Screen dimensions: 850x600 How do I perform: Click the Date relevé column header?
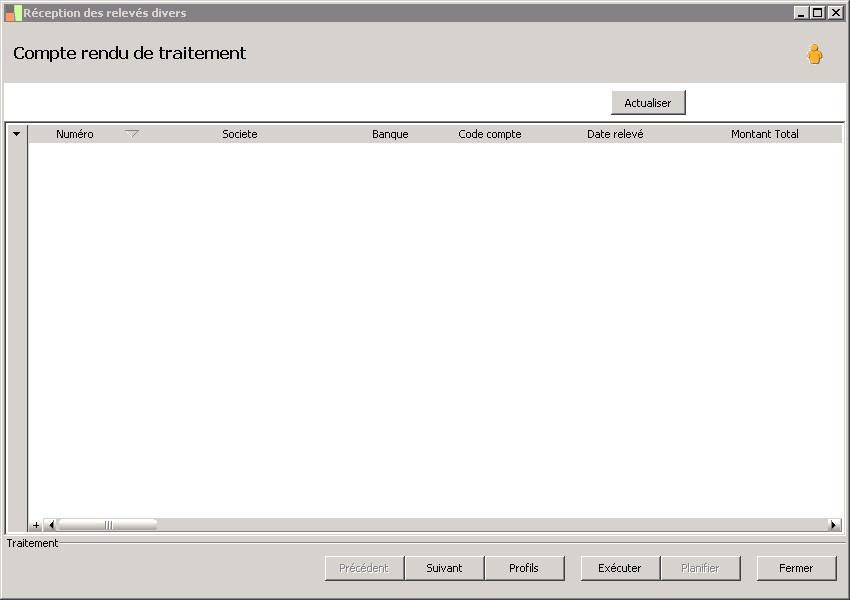615,134
